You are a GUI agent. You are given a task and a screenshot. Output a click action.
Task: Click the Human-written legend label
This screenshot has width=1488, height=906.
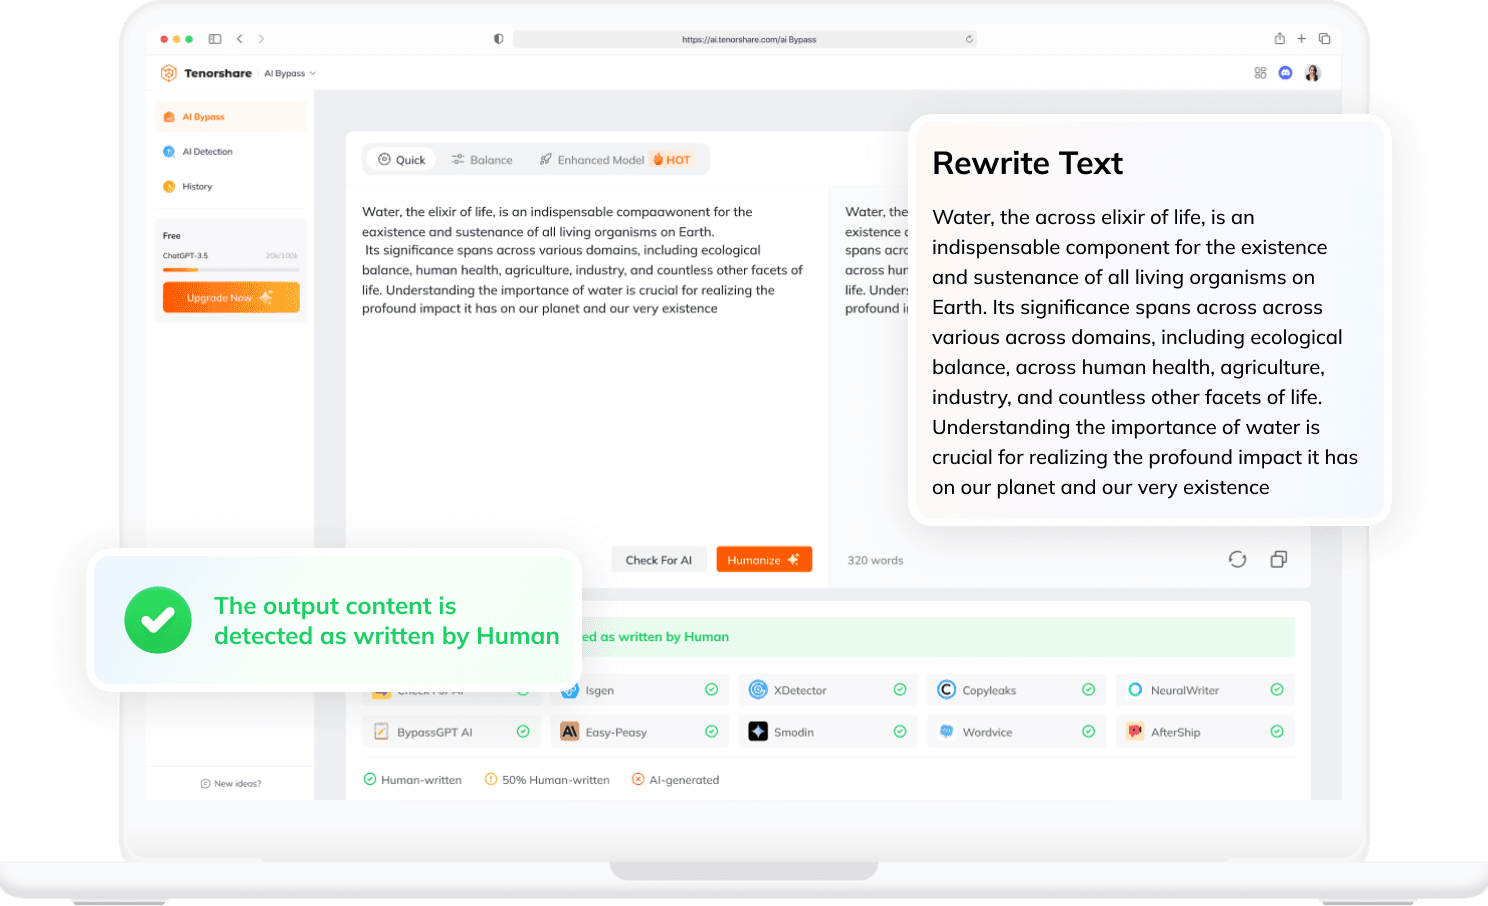pyautogui.click(x=421, y=780)
